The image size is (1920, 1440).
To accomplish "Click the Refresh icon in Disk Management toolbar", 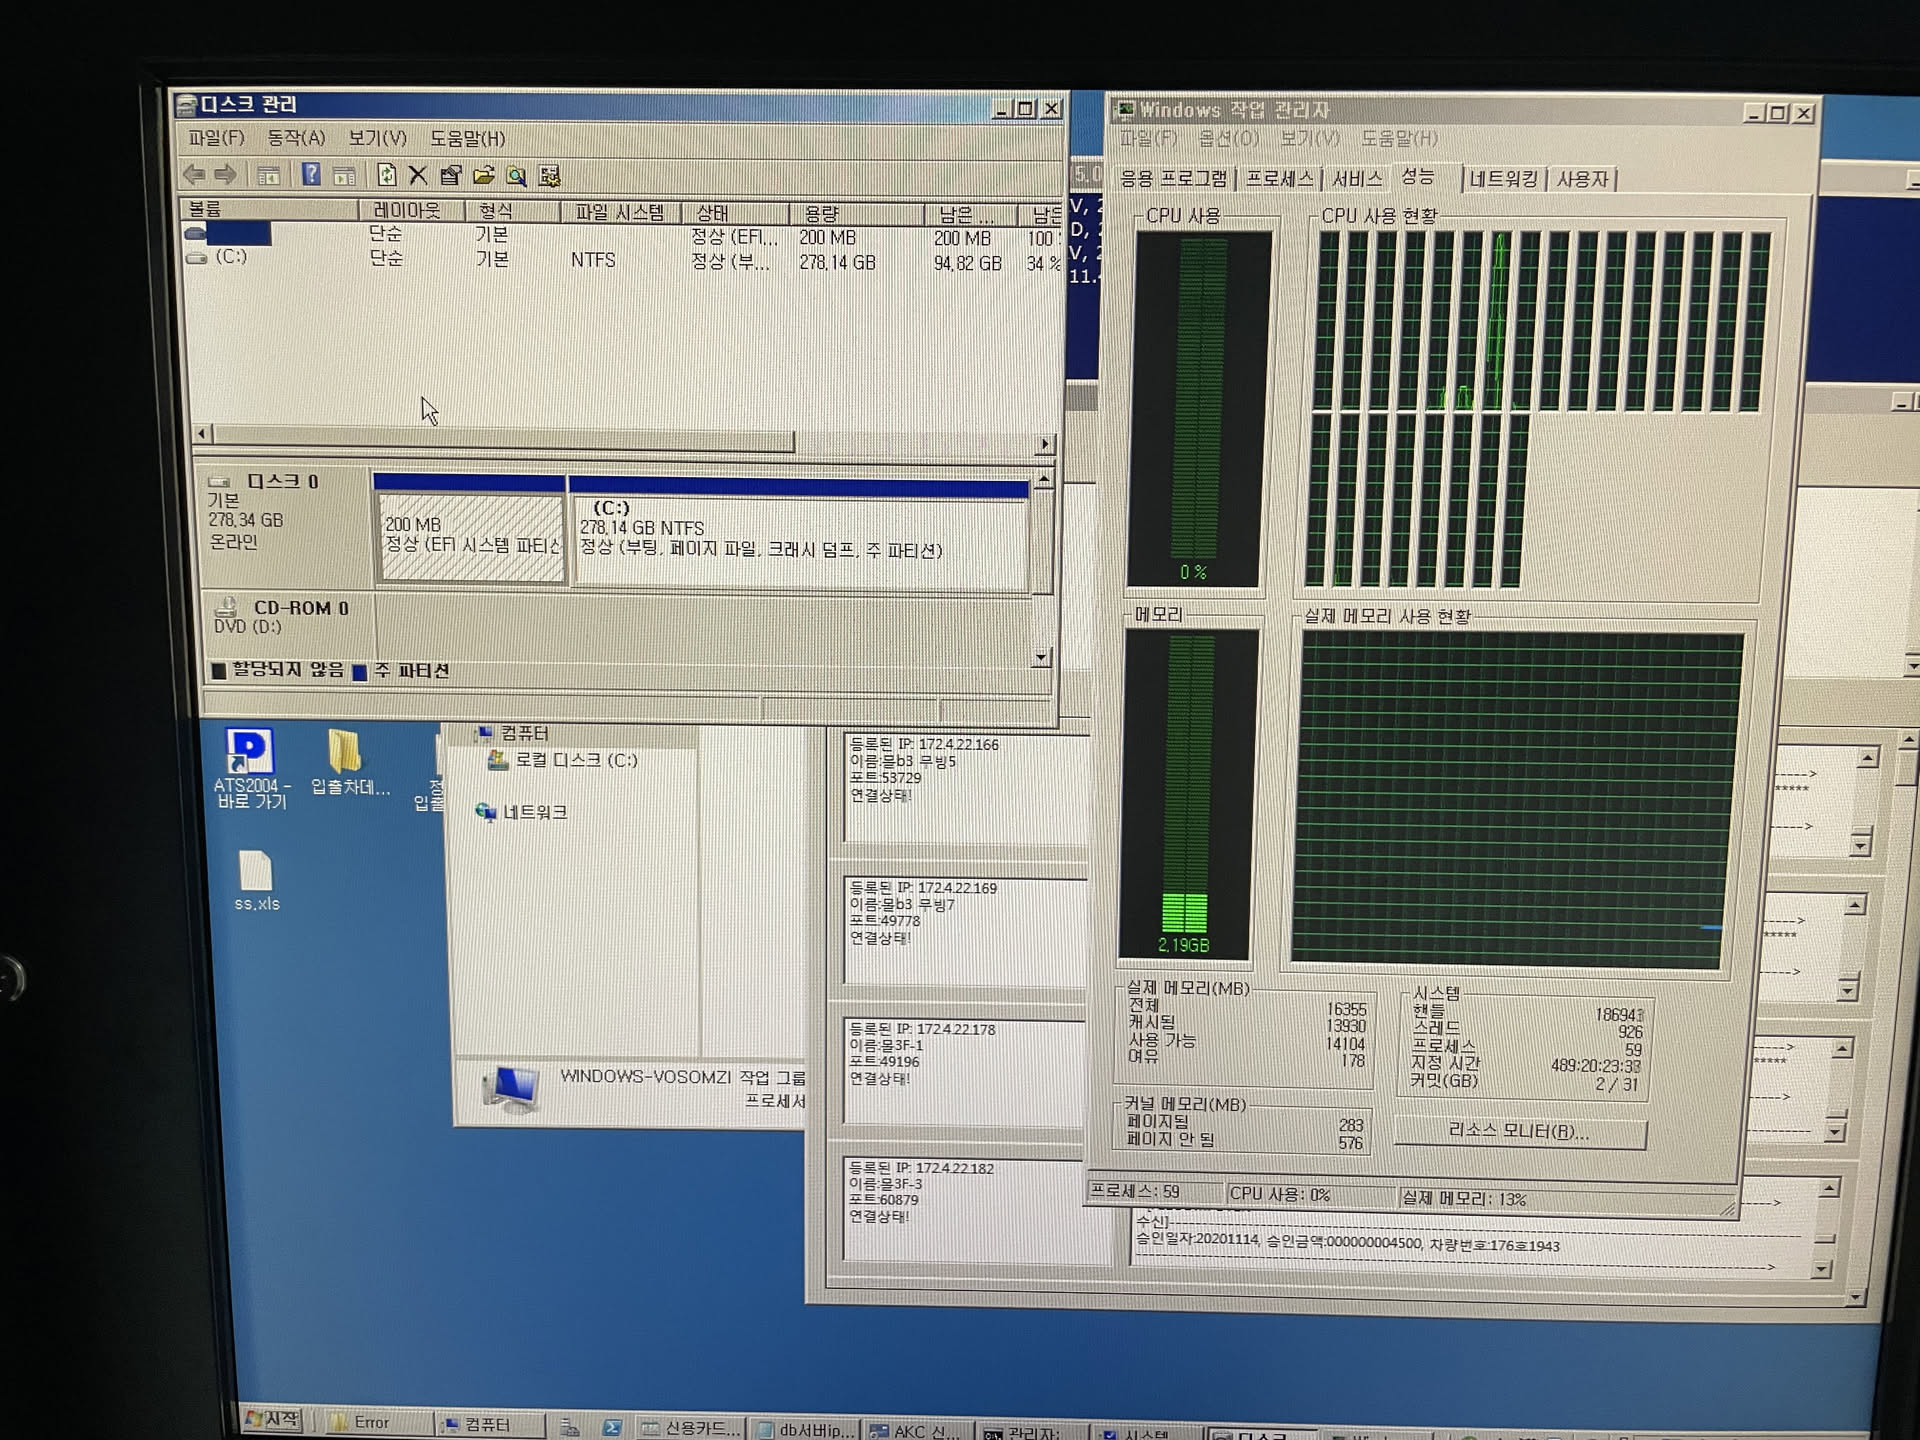I will tap(386, 176).
